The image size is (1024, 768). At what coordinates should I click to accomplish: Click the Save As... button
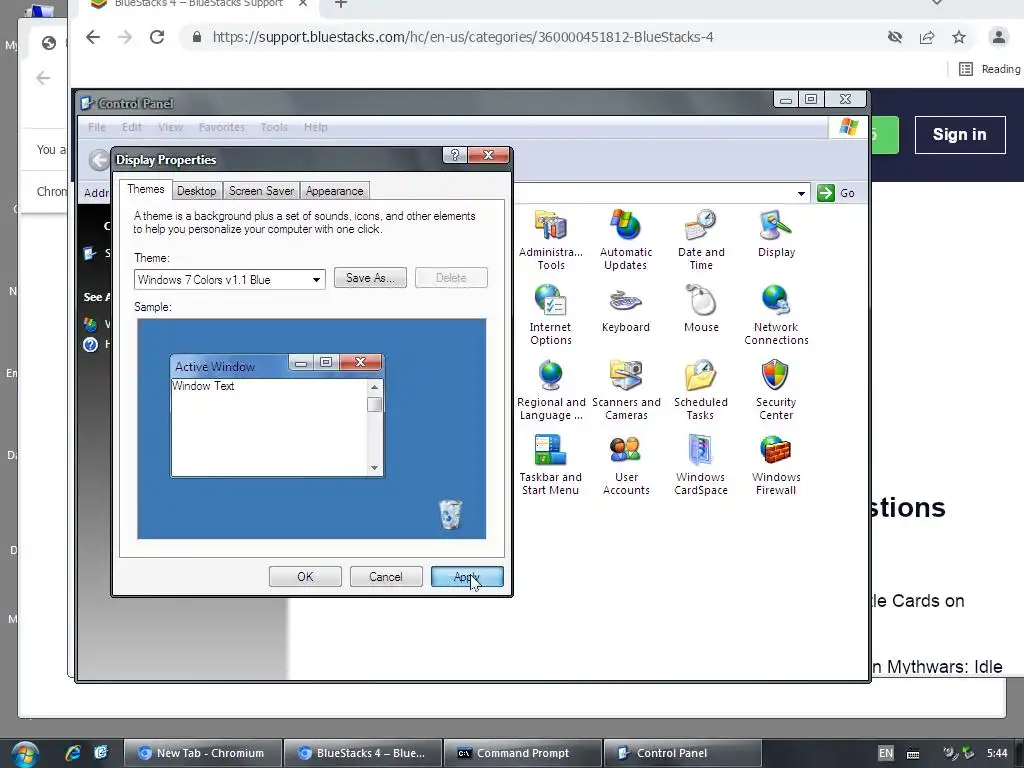click(x=370, y=278)
